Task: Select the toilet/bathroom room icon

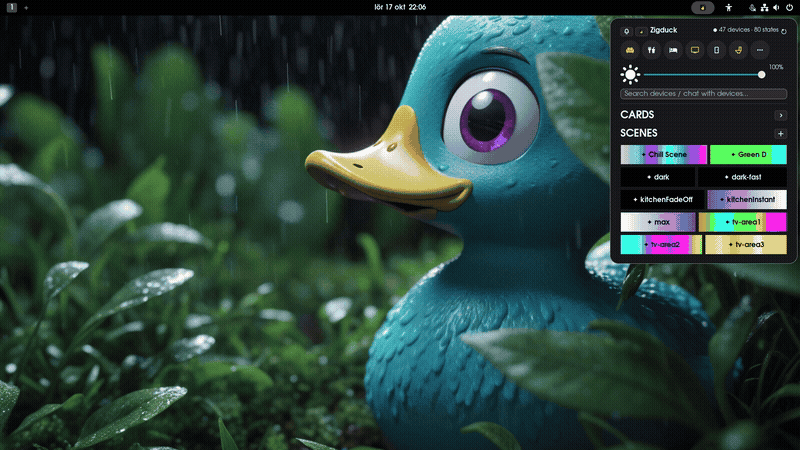Action: click(x=738, y=50)
